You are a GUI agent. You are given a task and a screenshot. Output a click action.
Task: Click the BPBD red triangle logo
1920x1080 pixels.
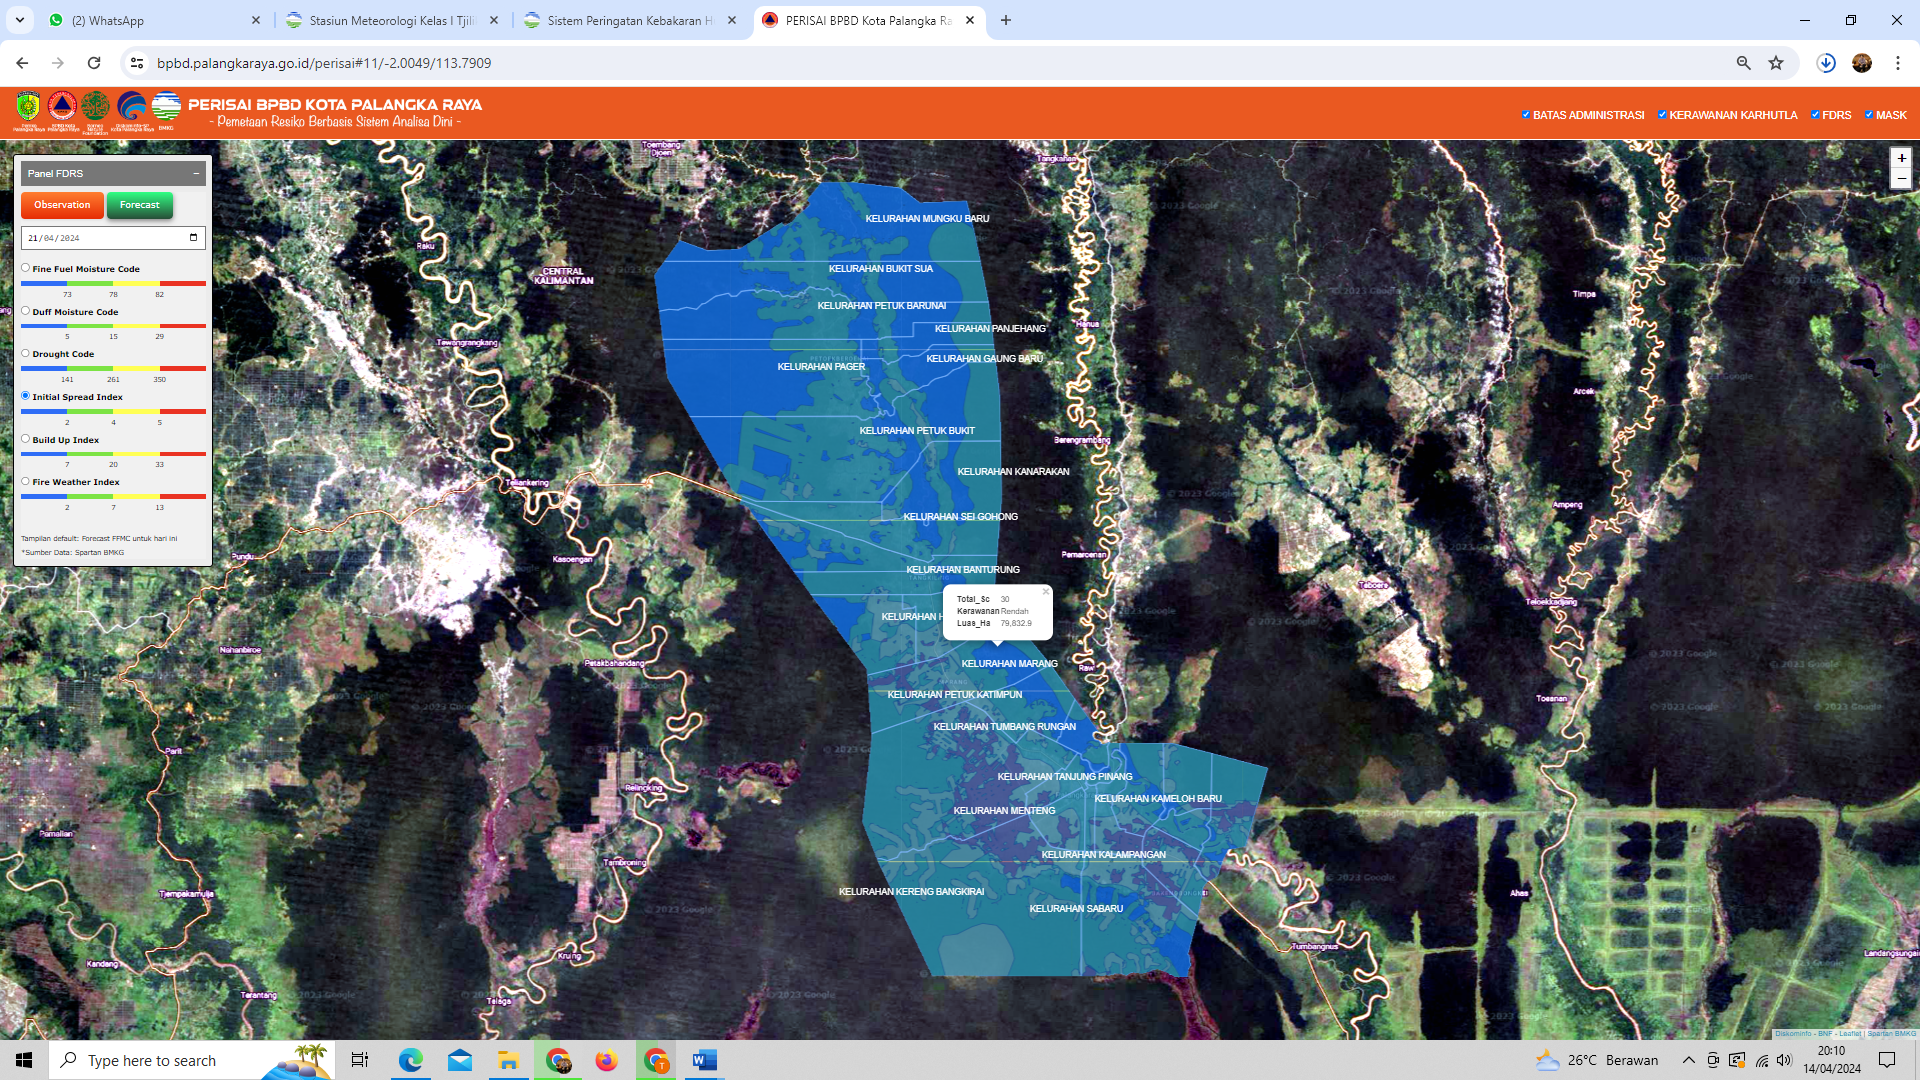(62, 107)
